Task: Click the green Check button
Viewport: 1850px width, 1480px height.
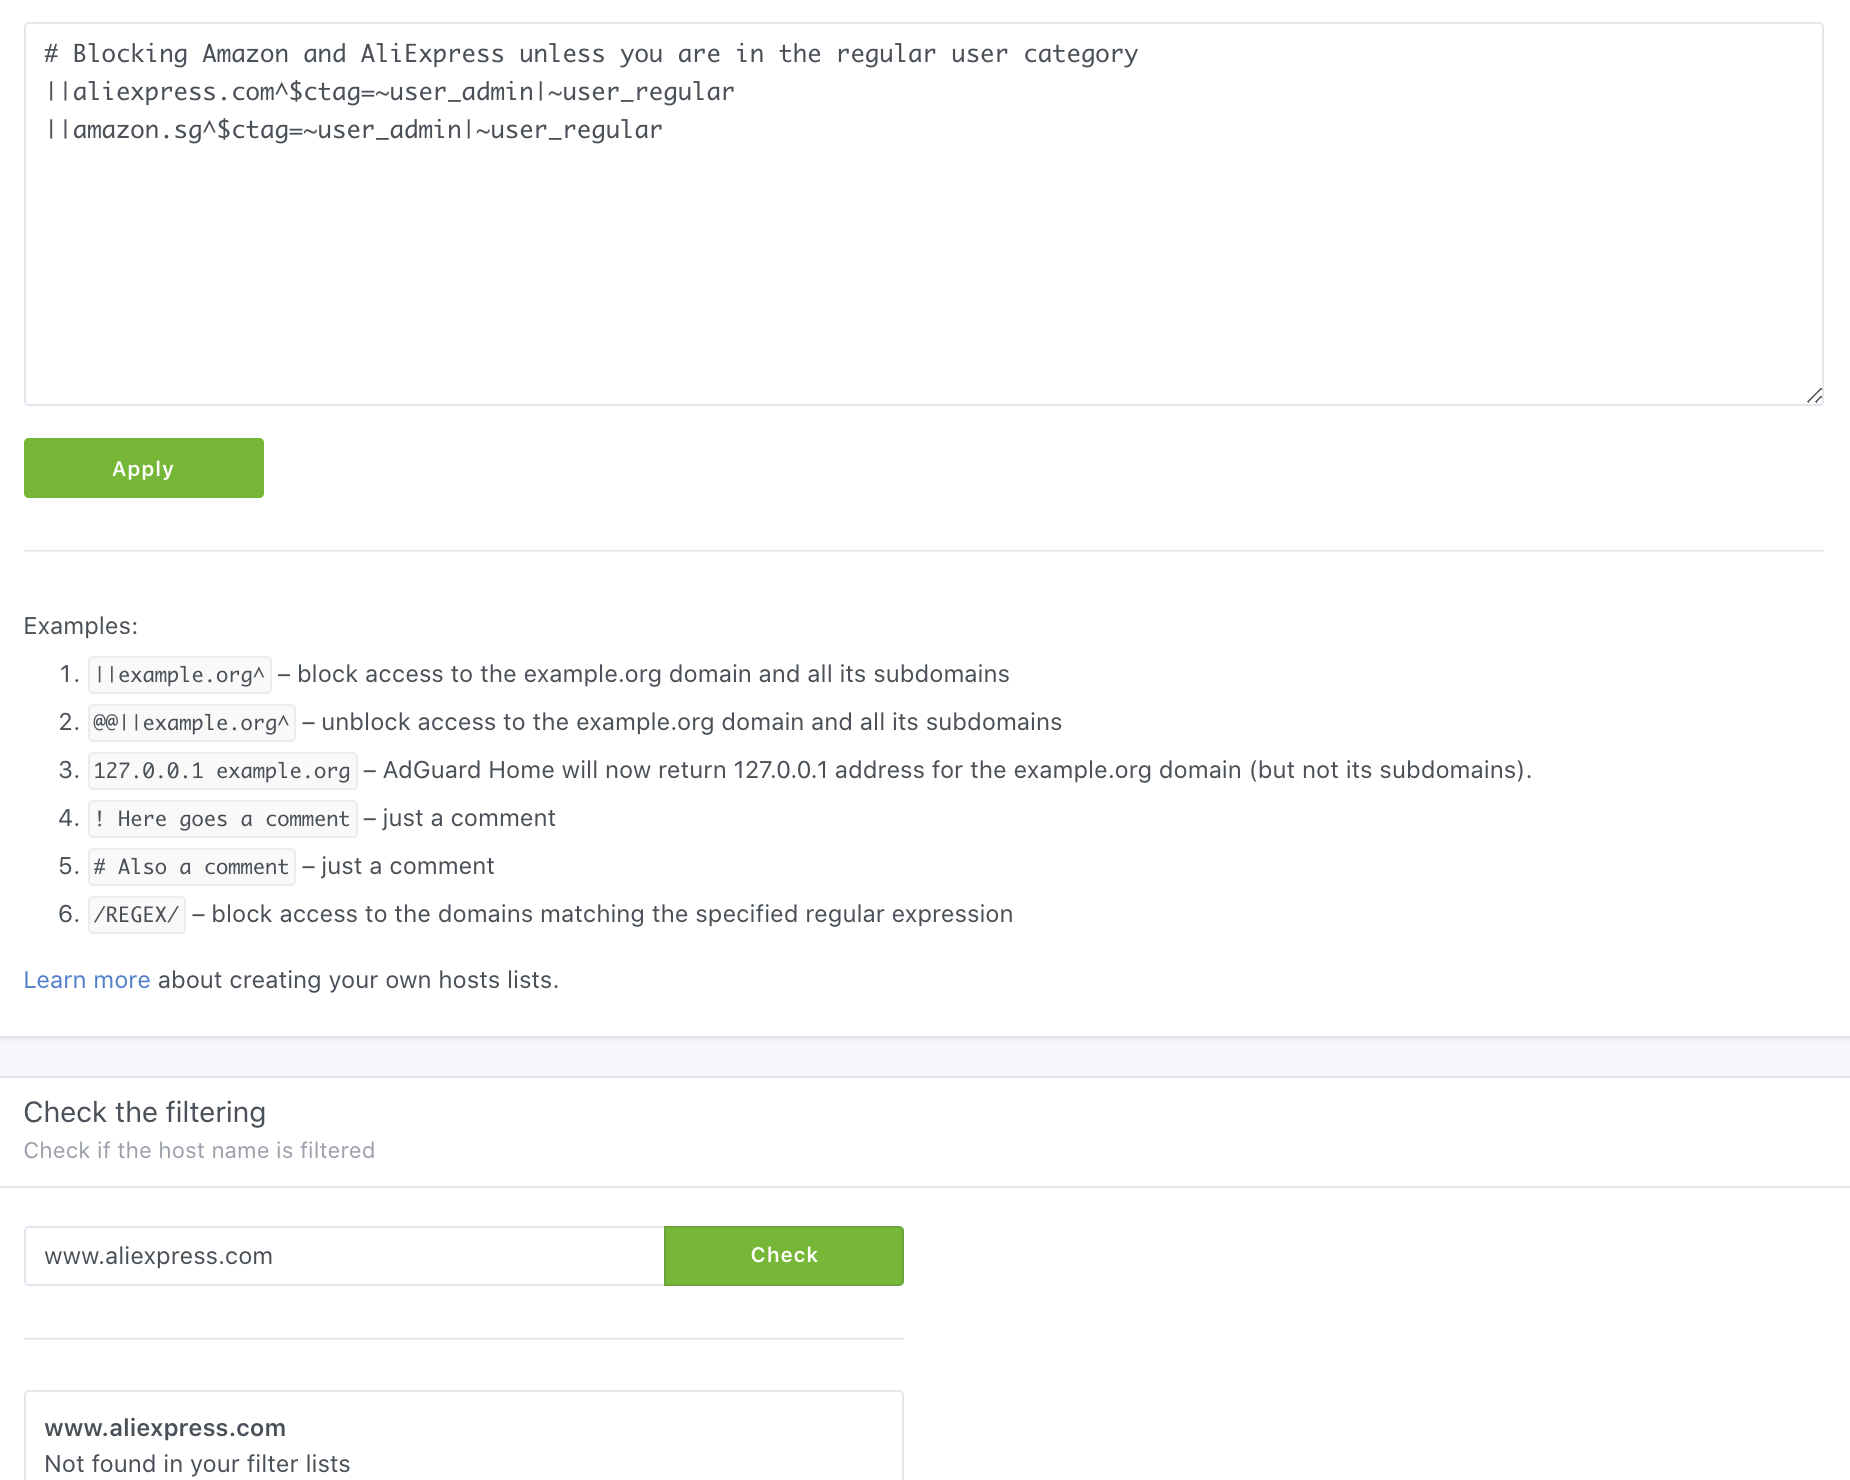Action: tap(783, 1255)
